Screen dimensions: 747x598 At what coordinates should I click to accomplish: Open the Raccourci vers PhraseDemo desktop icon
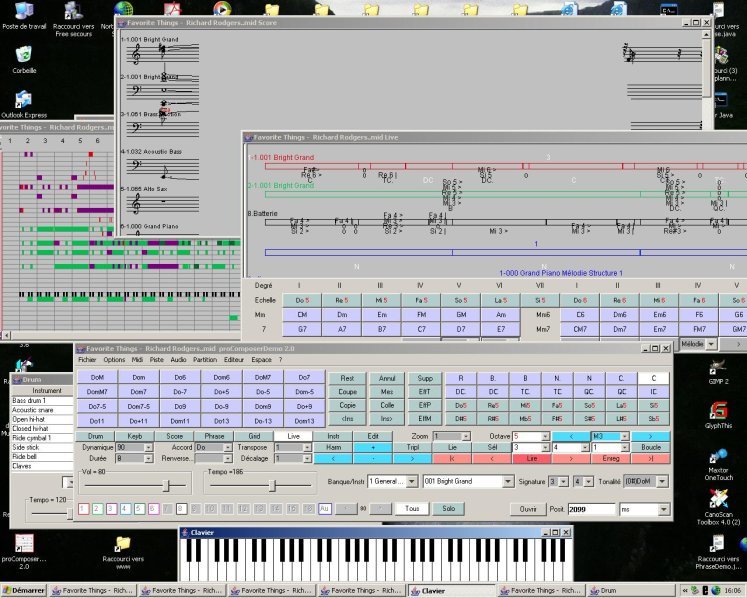point(718,552)
